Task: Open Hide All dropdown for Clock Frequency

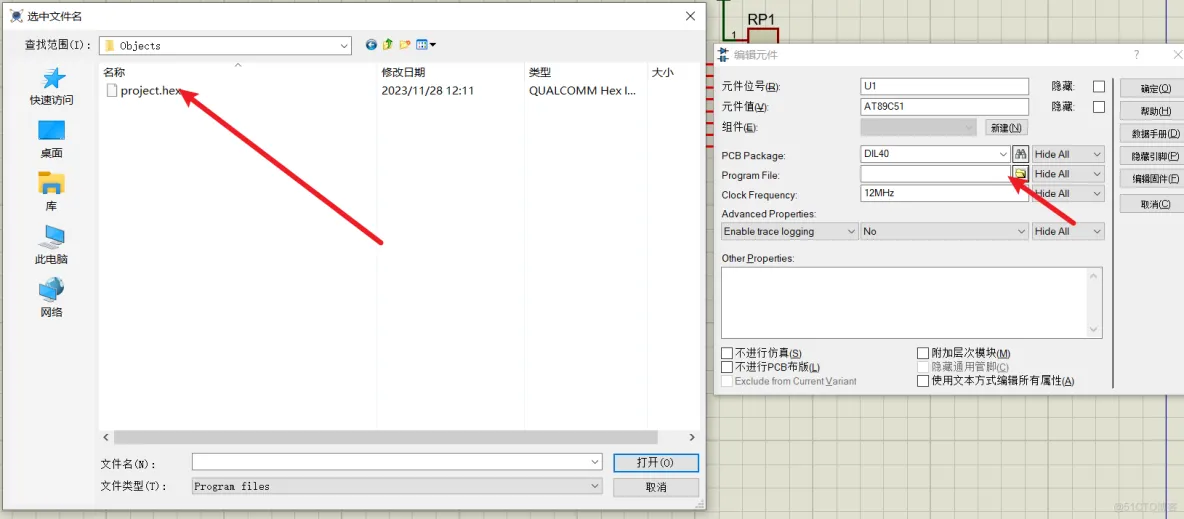Action: point(1068,193)
